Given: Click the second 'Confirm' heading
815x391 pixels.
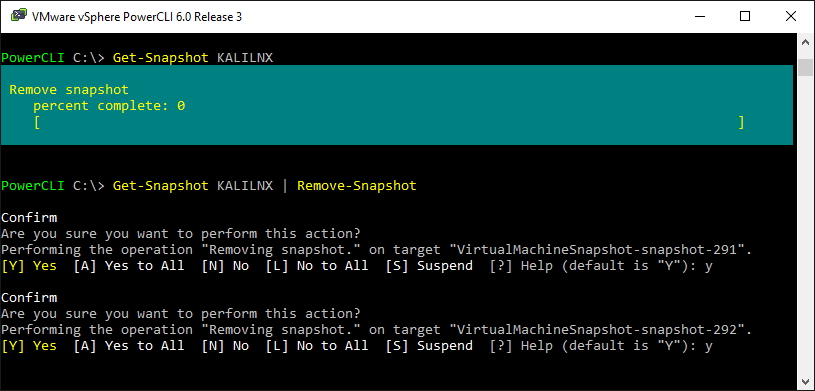Looking at the screenshot, I should tap(29, 298).
